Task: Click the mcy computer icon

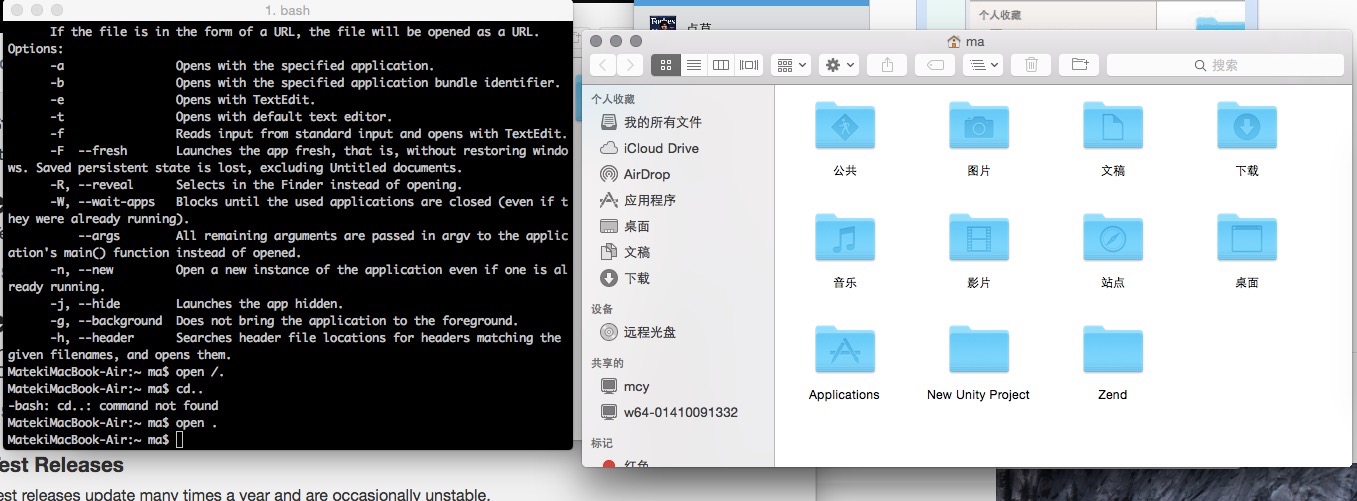Action: tap(608, 386)
